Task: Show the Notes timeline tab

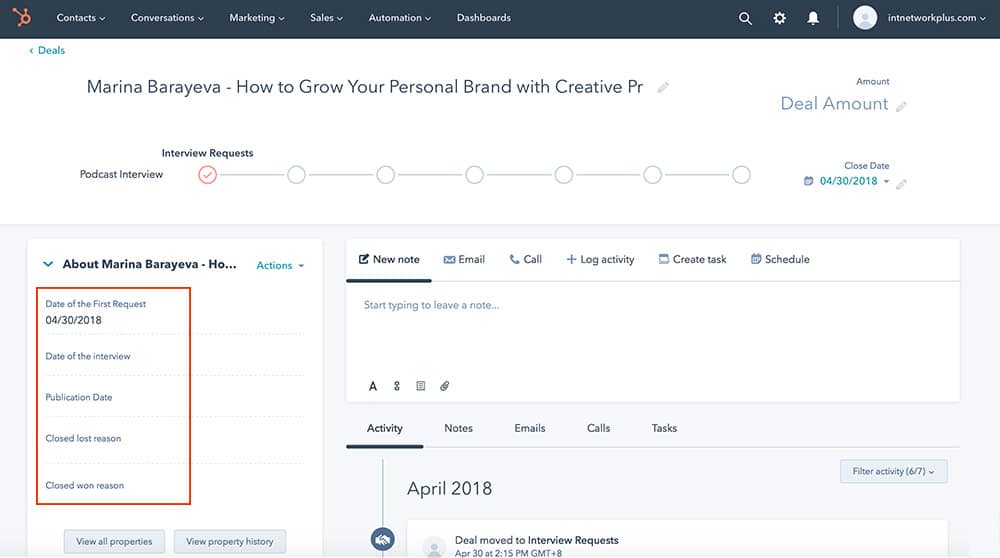Action: pyautogui.click(x=459, y=429)
